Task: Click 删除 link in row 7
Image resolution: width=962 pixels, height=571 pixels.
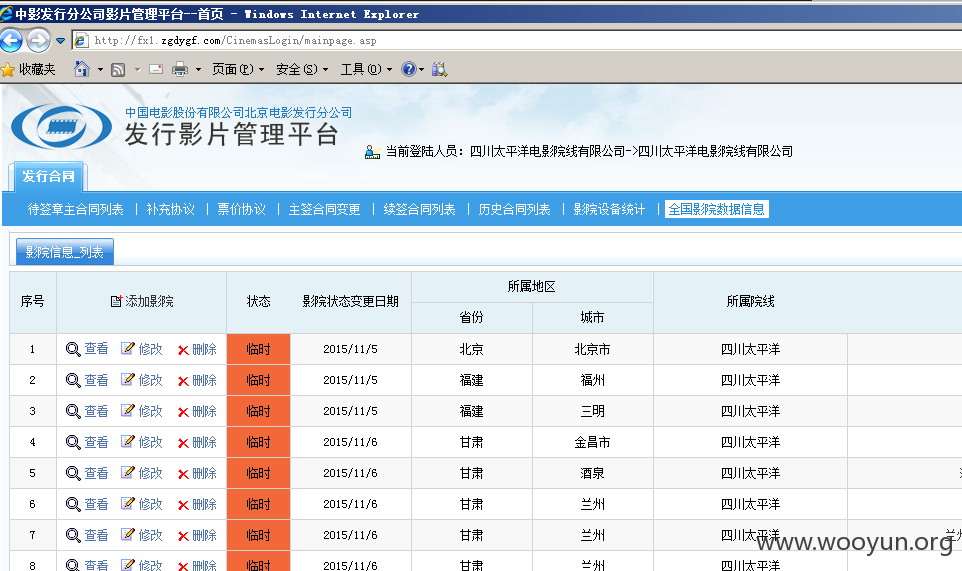Action: (204, 536)
